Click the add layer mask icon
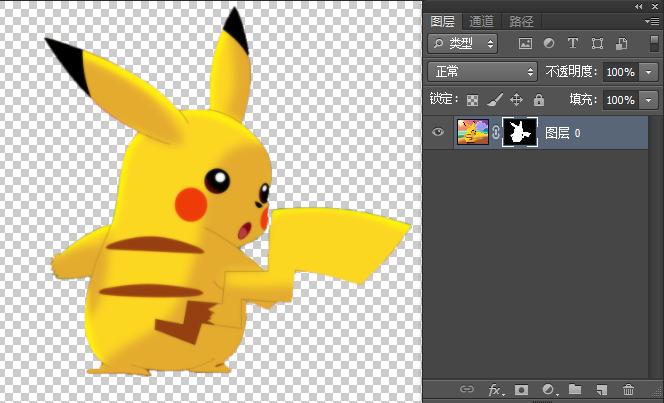This screenshot has width=664, height=403. (x=521, y=389)
